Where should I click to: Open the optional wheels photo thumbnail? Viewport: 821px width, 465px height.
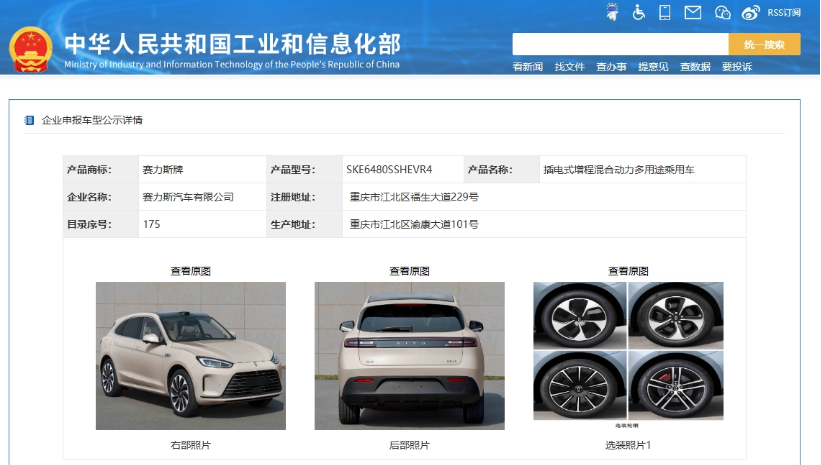click(x=628, y=351)
